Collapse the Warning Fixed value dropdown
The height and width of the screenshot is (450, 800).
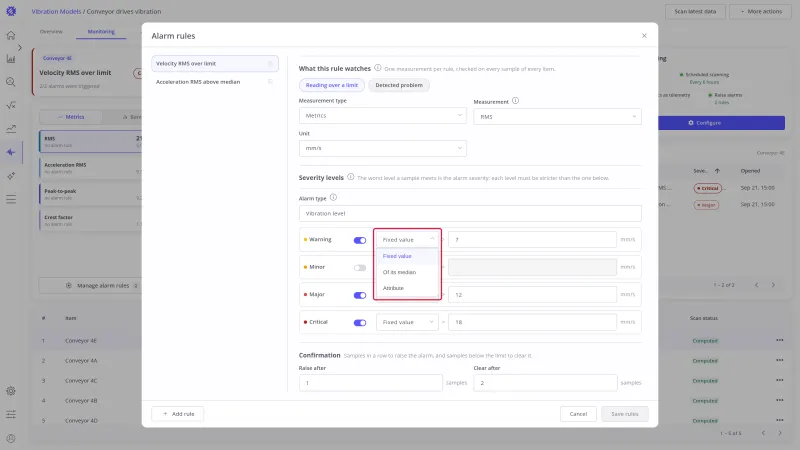(407, 239)
